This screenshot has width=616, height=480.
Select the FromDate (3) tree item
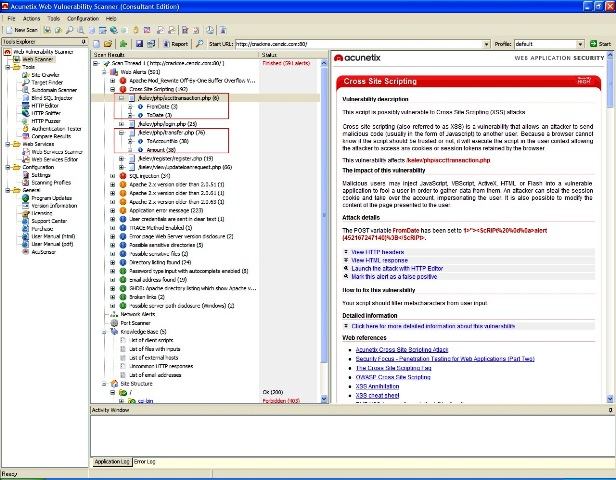162,106
